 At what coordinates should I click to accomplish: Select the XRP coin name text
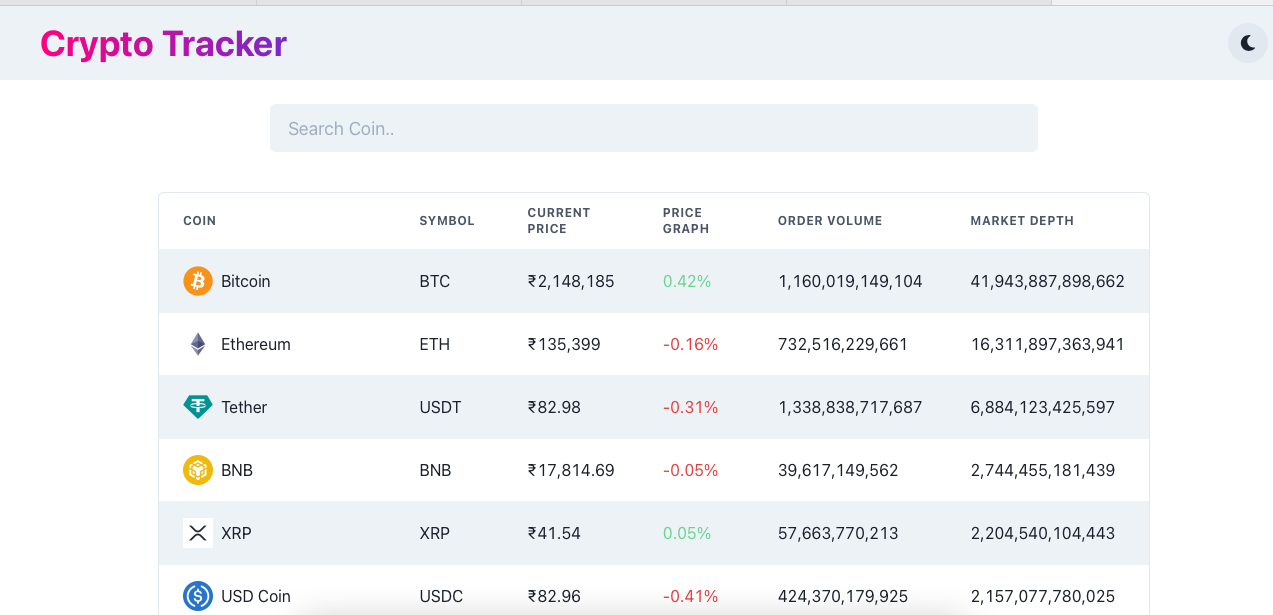[x=236, y=533]
